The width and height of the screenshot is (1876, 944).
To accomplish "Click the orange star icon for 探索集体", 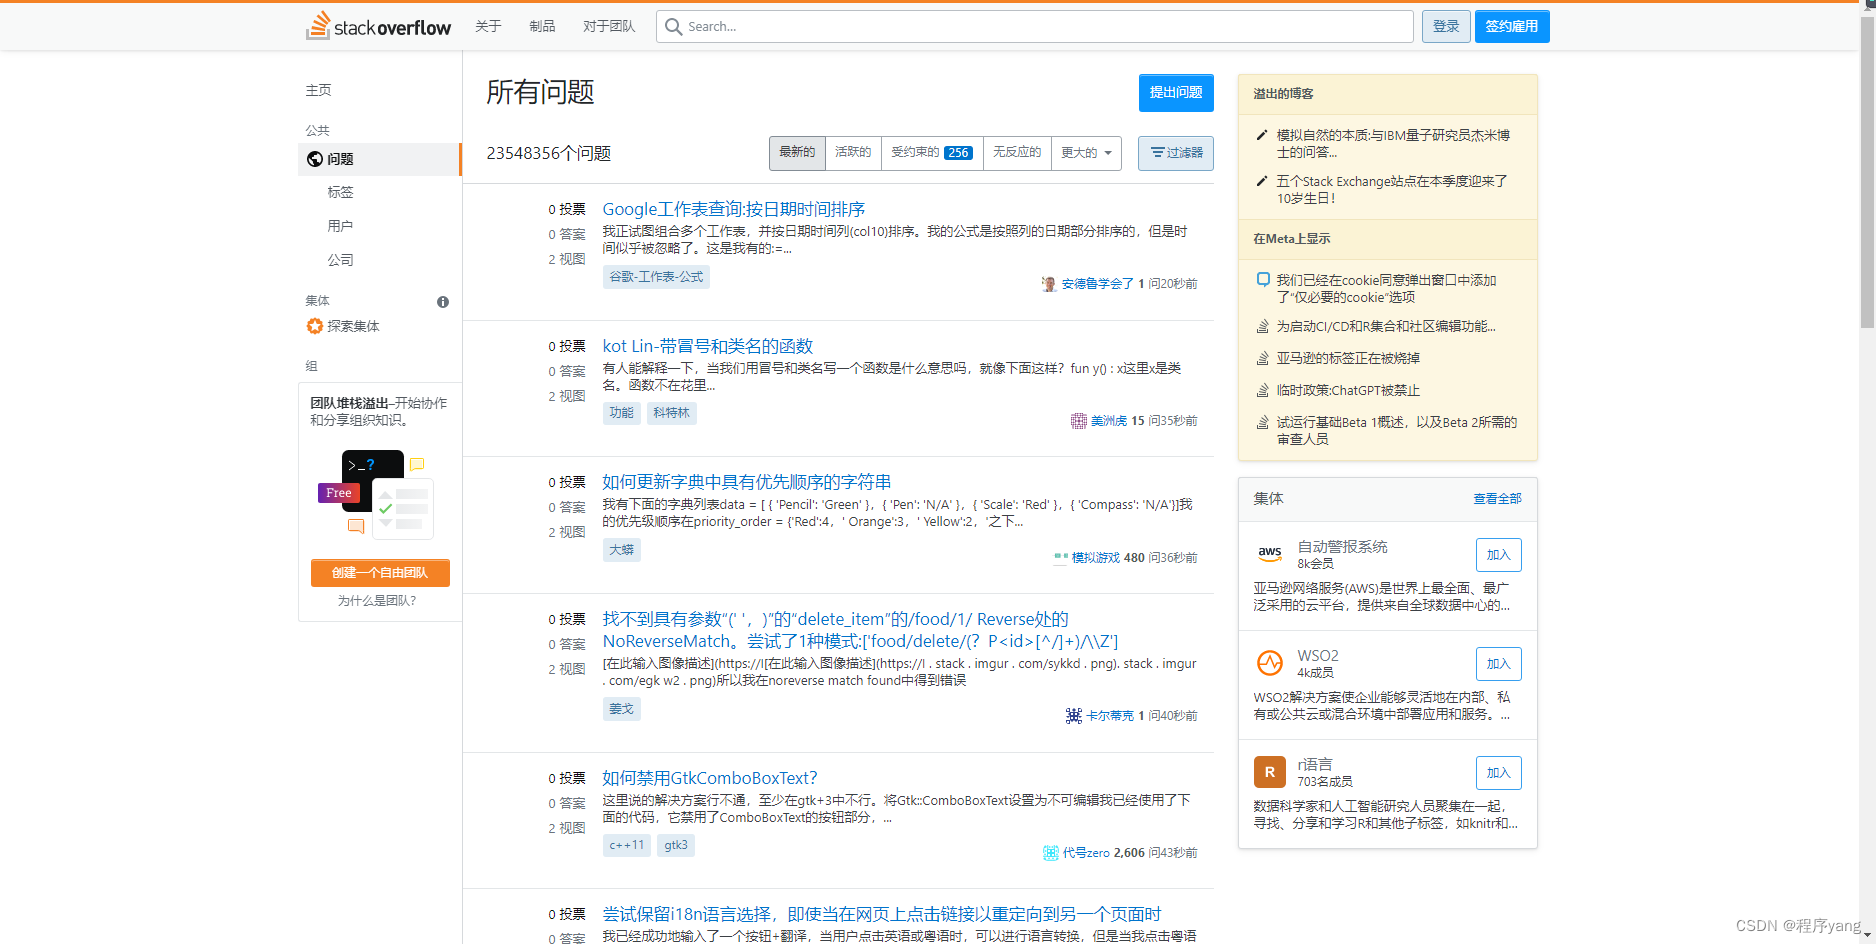I will pos(315,326).
